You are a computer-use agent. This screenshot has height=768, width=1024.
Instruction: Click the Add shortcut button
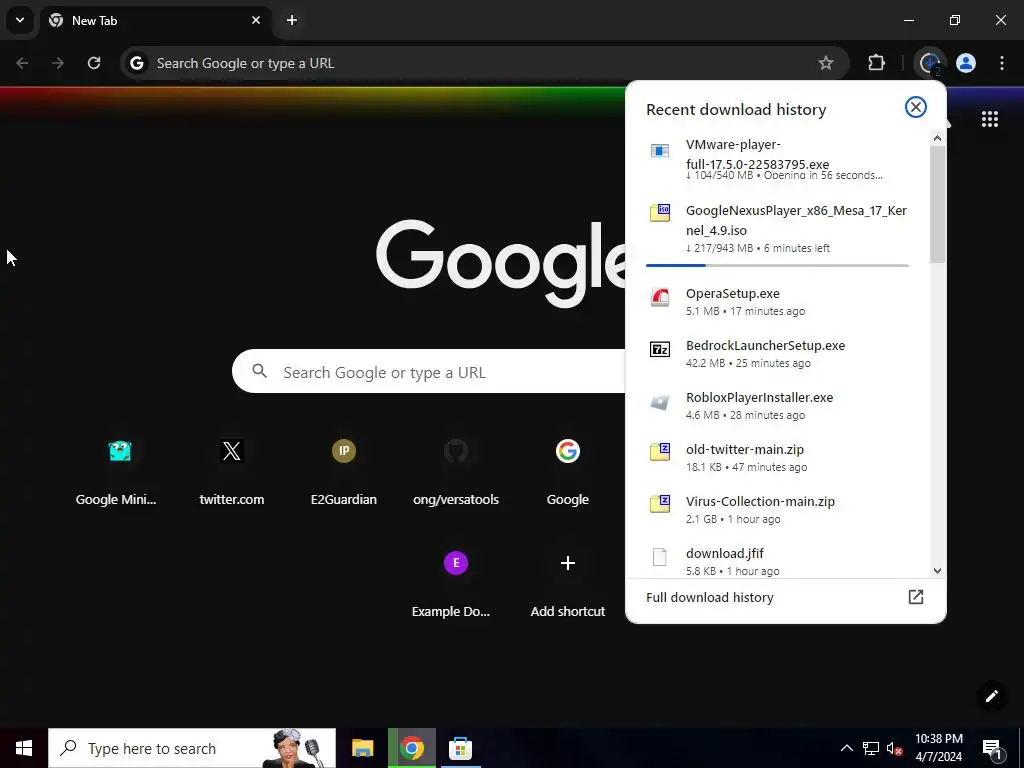pos(568,584)
